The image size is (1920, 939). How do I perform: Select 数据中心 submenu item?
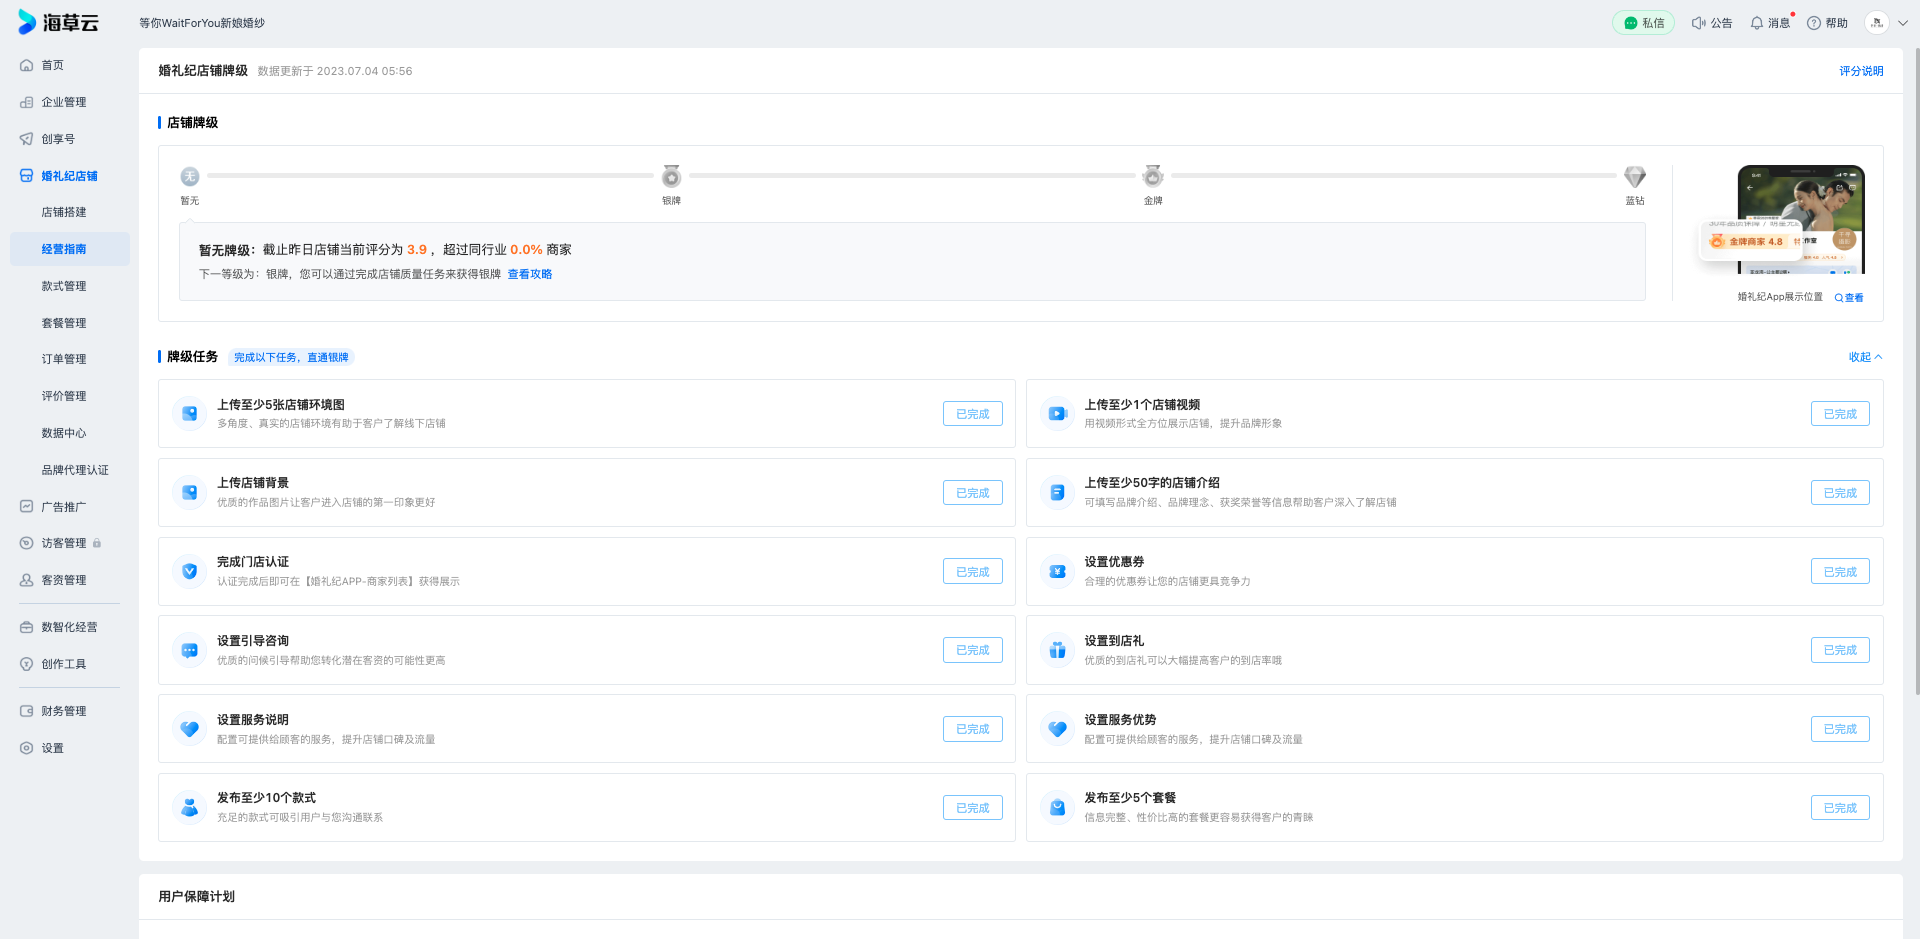click(64, 433)
